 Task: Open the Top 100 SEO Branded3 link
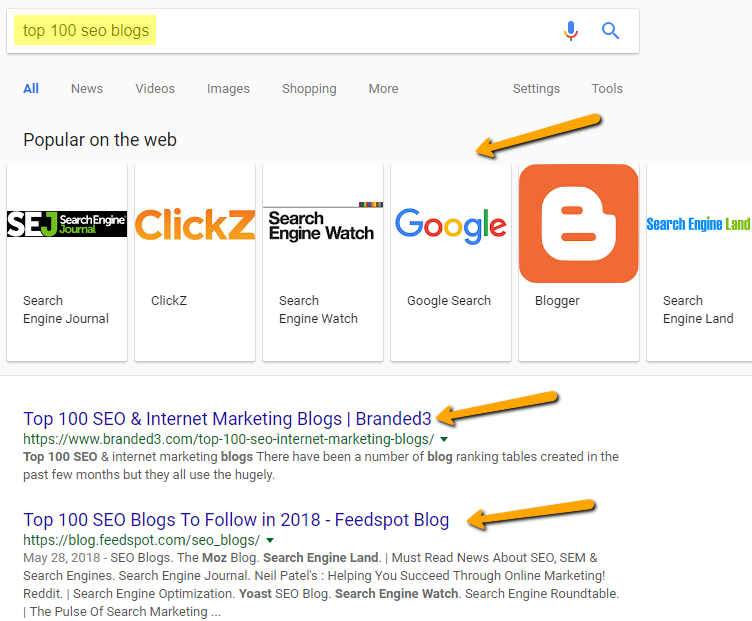pyautogui.click(x=227, y=419)
